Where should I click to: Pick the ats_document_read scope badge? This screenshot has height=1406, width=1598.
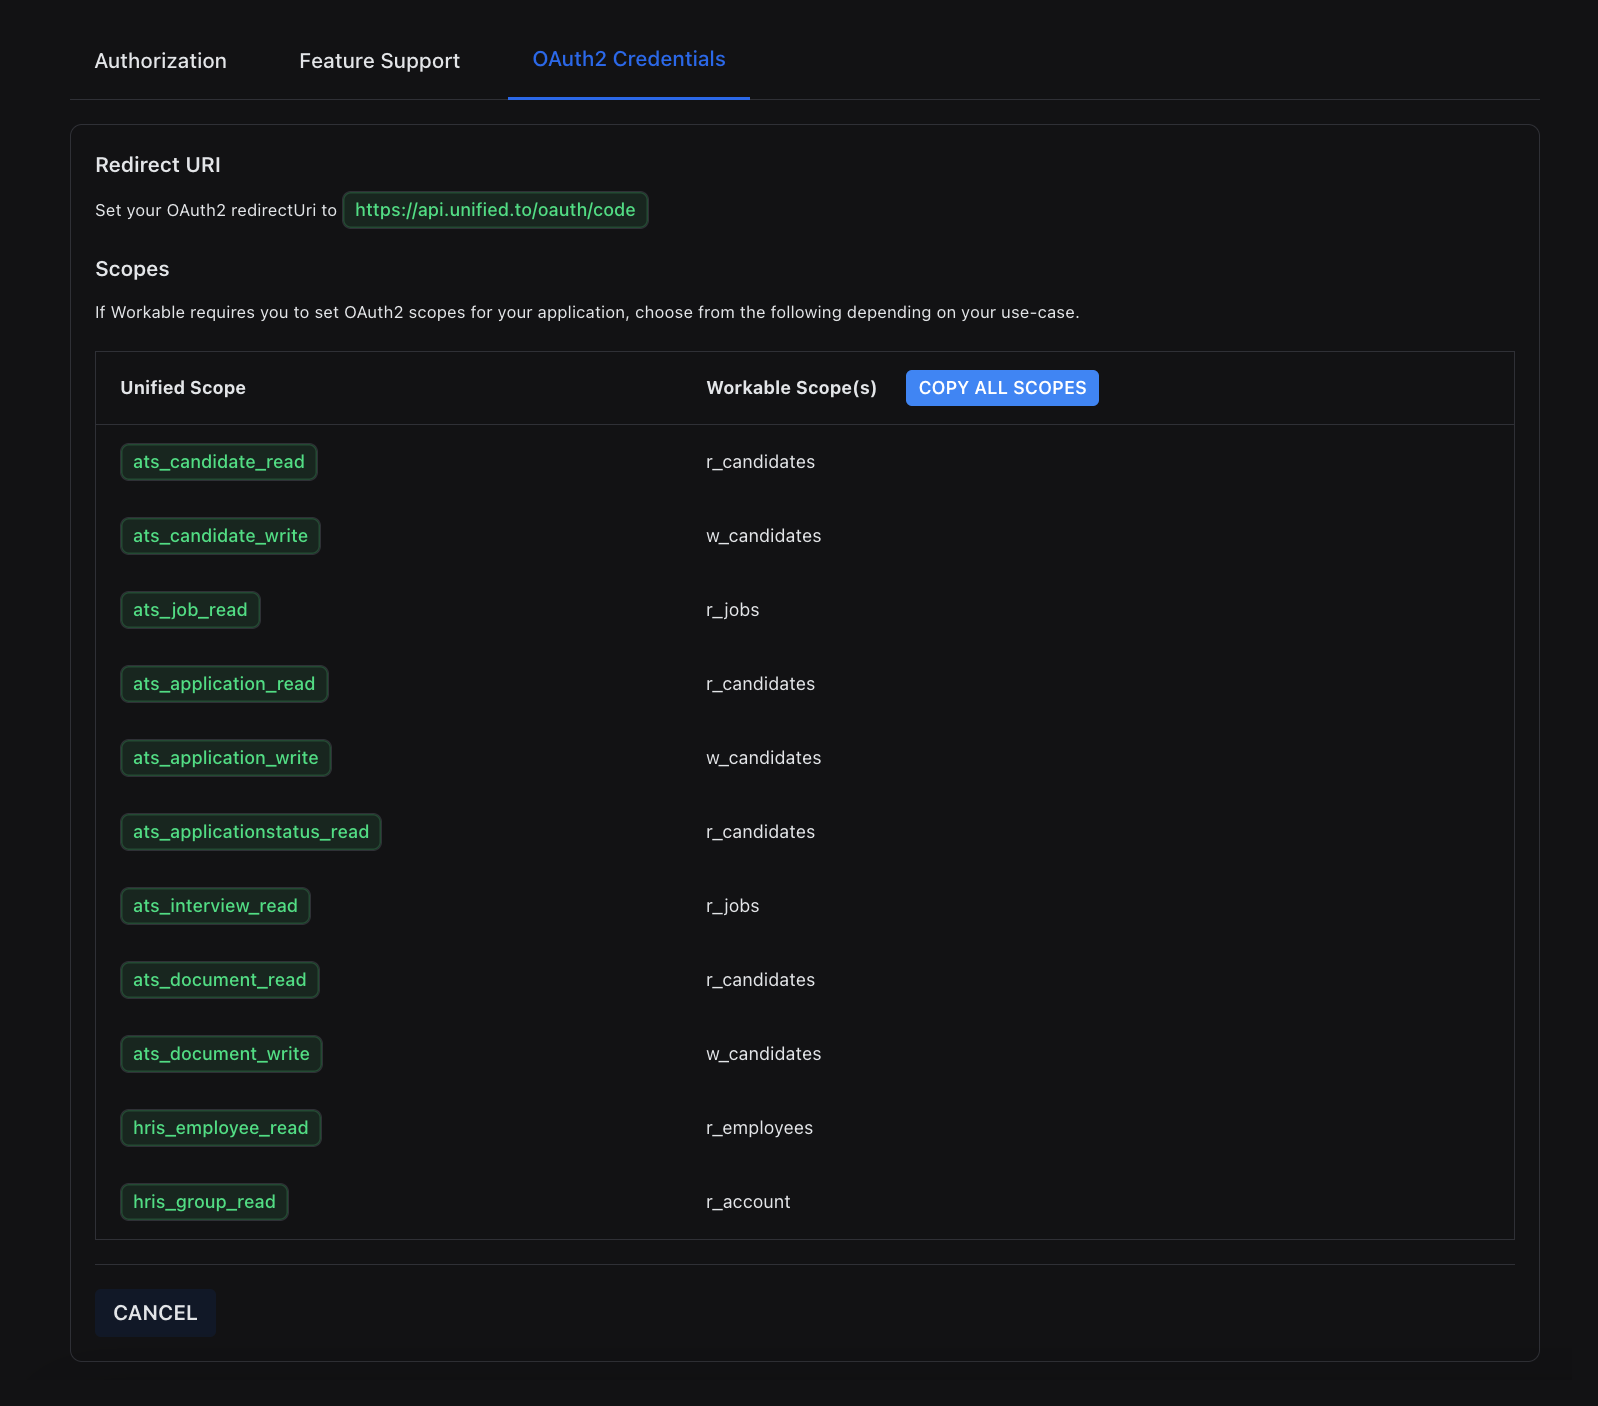pos(219,980)
